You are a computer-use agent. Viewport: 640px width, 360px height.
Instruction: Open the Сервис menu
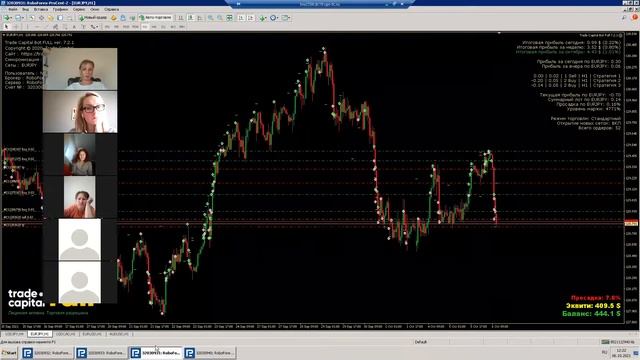click(x=79, y=9)
